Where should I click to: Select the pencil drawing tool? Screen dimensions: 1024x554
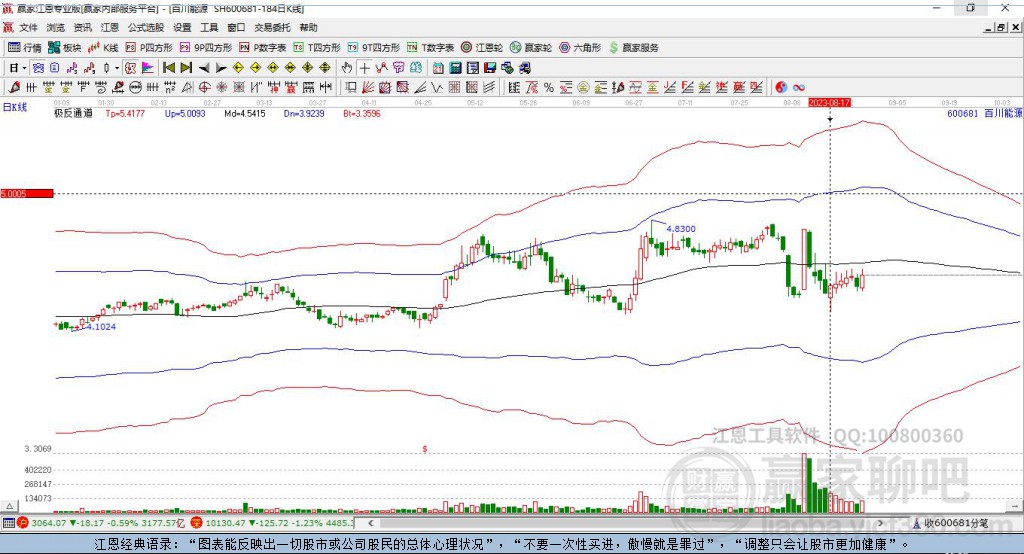[14, 88]
